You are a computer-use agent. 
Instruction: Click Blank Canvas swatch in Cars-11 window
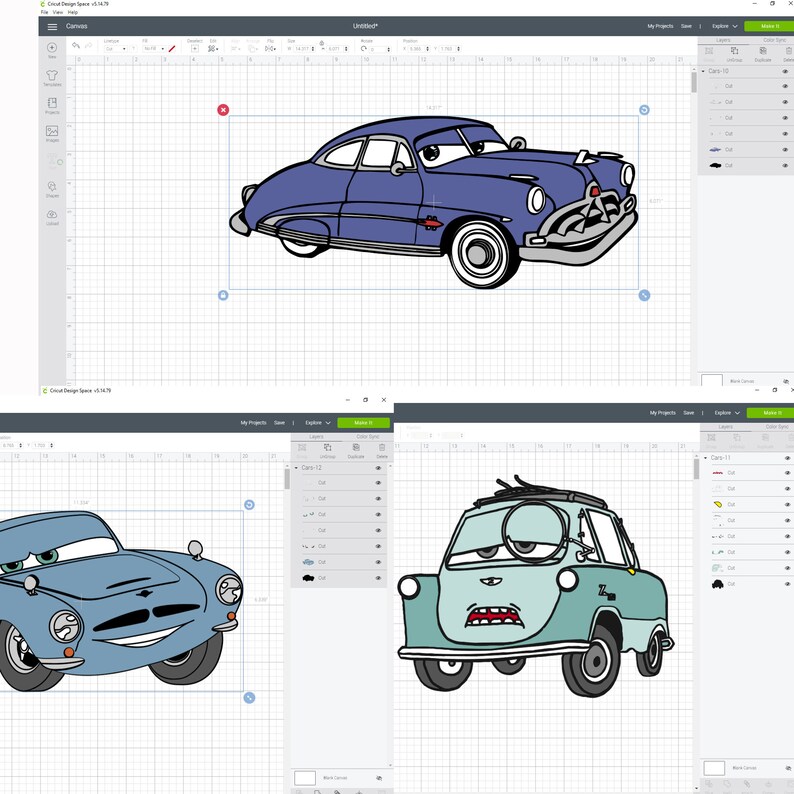click(714, 768)
